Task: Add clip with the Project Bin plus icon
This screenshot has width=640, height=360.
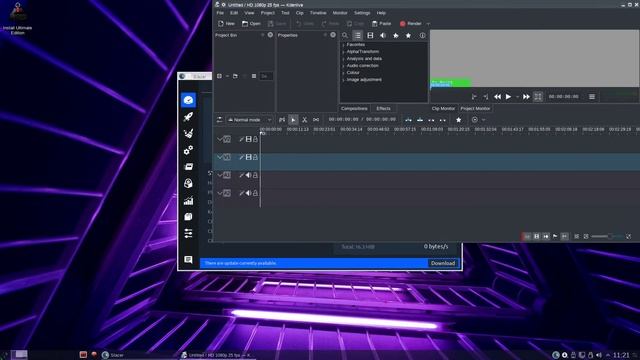Action: point(219,76)
